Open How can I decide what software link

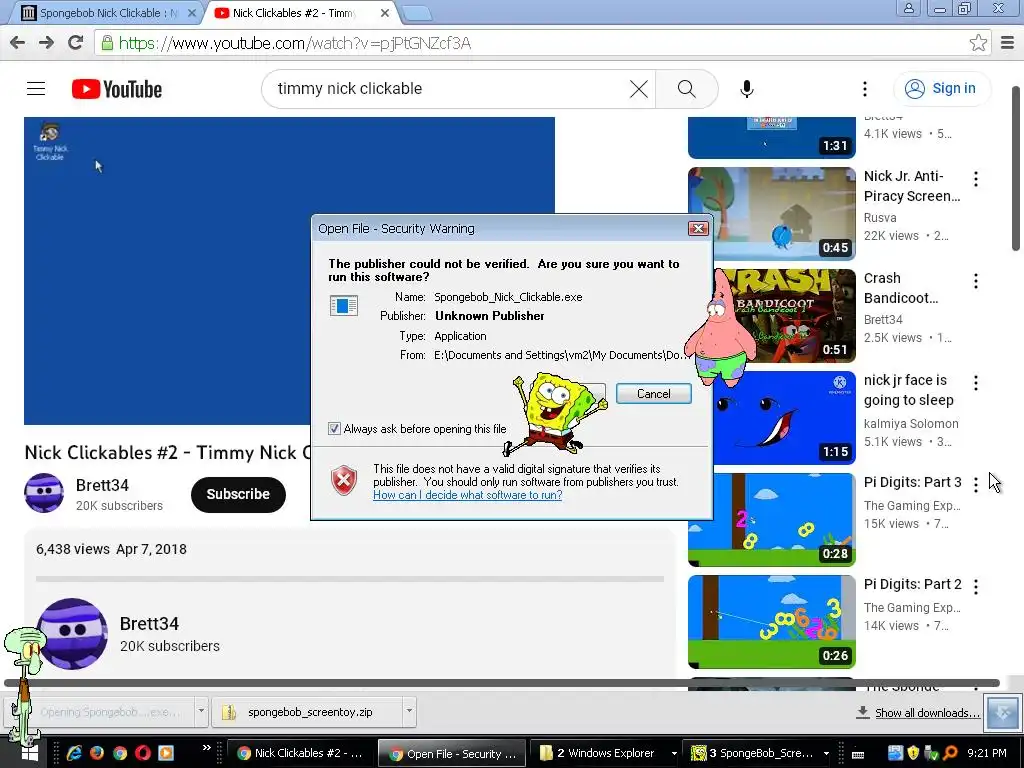pyautogui.click(x=468, y=495)
